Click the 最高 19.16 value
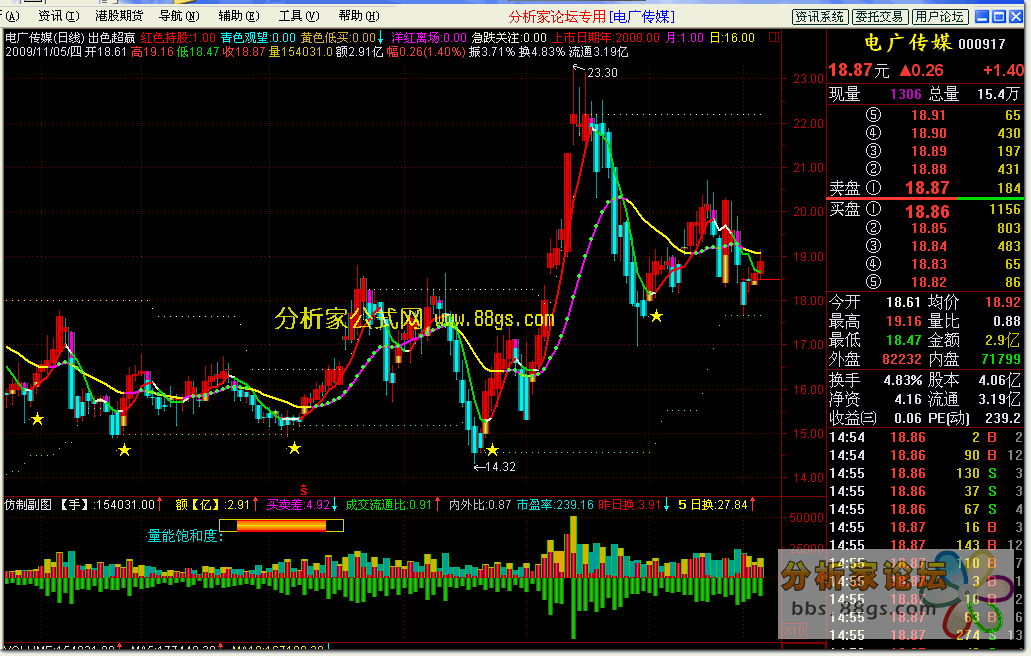This screenshot has height=656, width=1031. [x=903, y=321]
